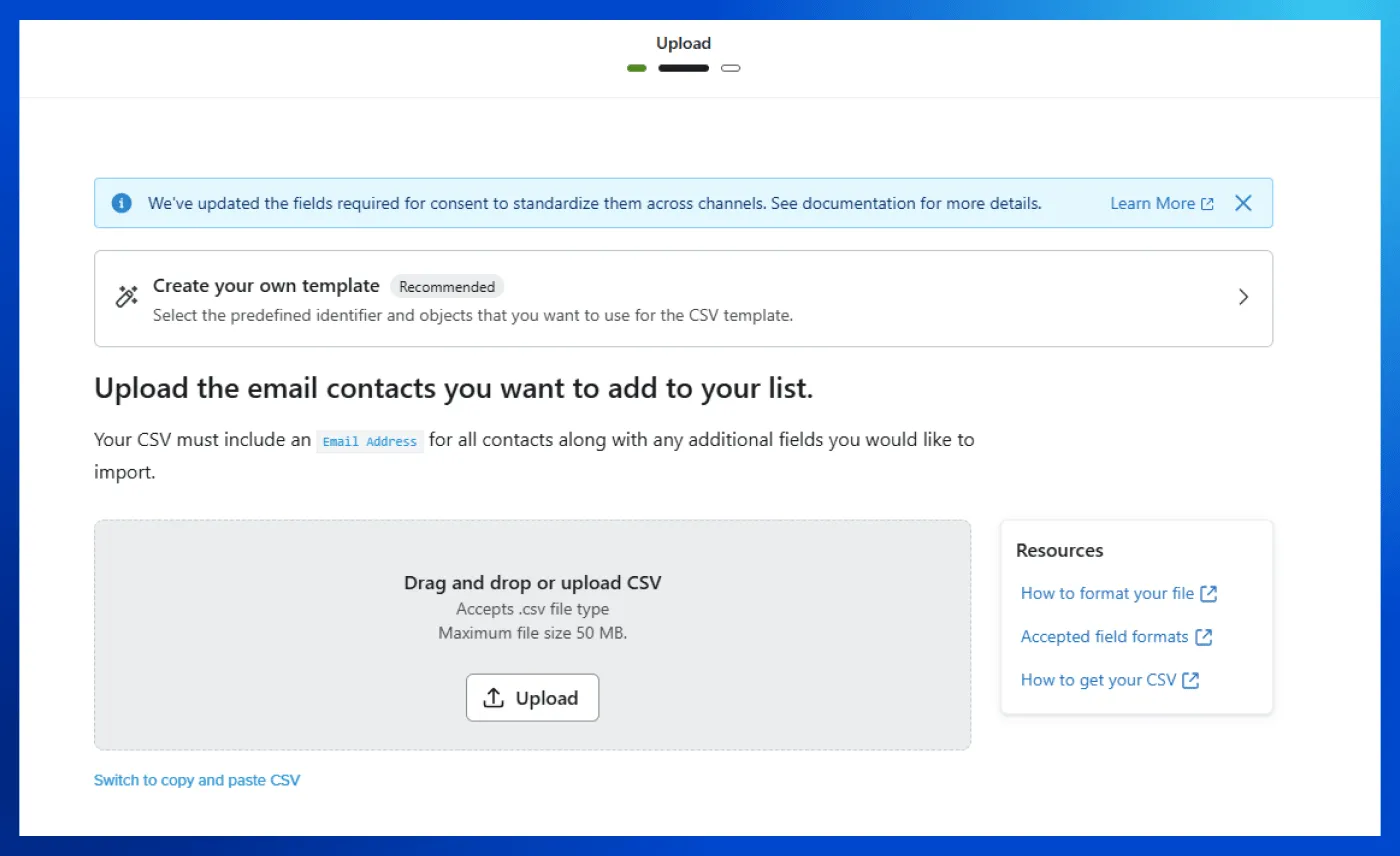Click external icon next to Accepted field formats

(1204, 637)
